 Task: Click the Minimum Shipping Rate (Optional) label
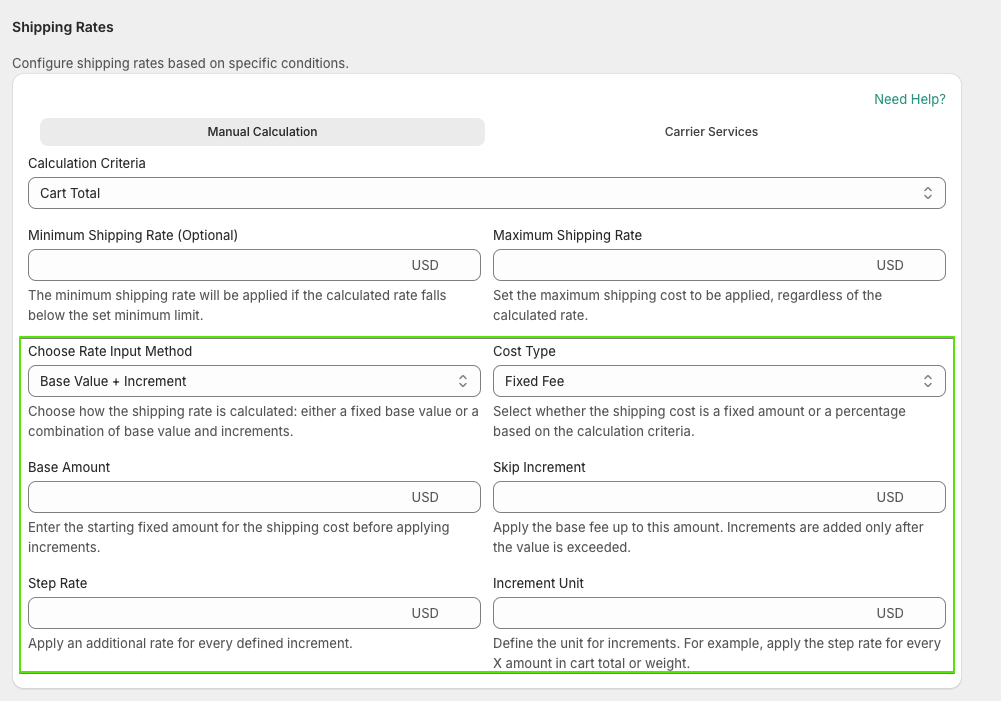(133, 235)
